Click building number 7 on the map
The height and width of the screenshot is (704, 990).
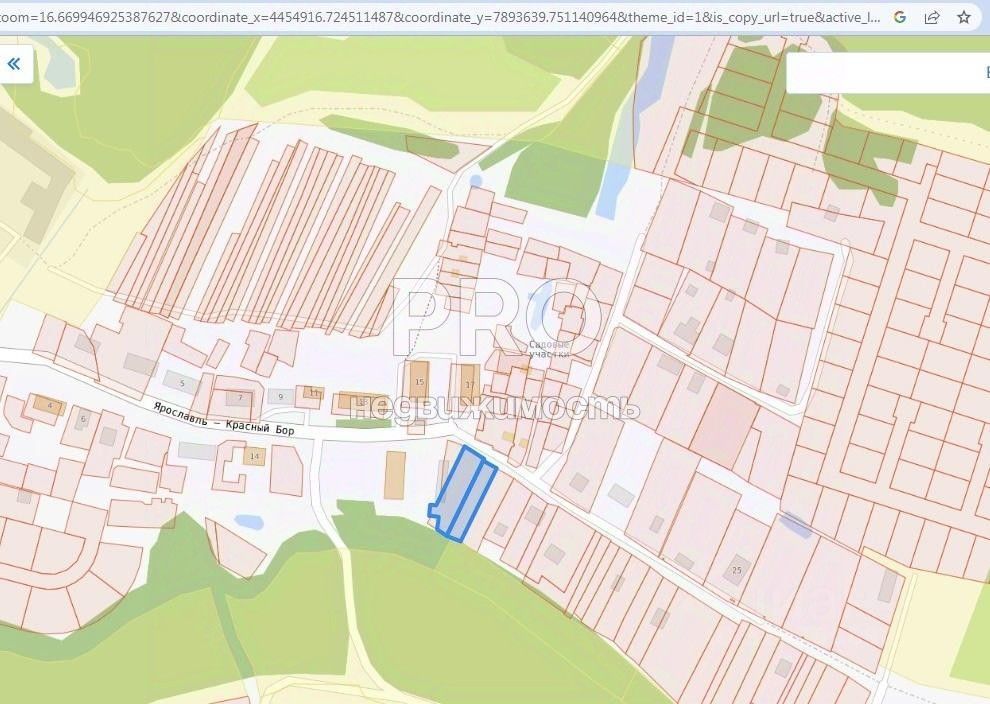pyautogui.click(x=239, y=398)
